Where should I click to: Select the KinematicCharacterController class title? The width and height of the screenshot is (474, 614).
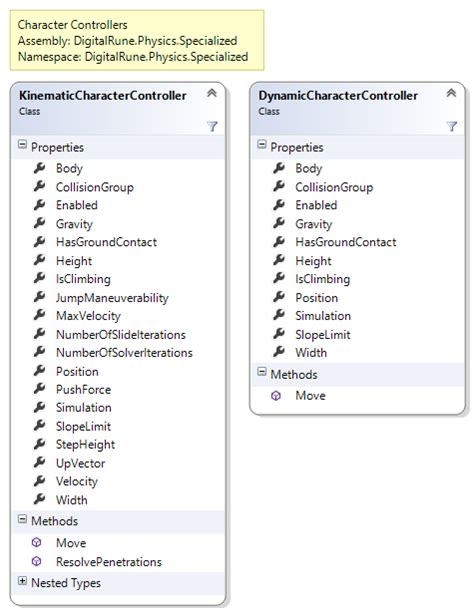coord(103,96)
